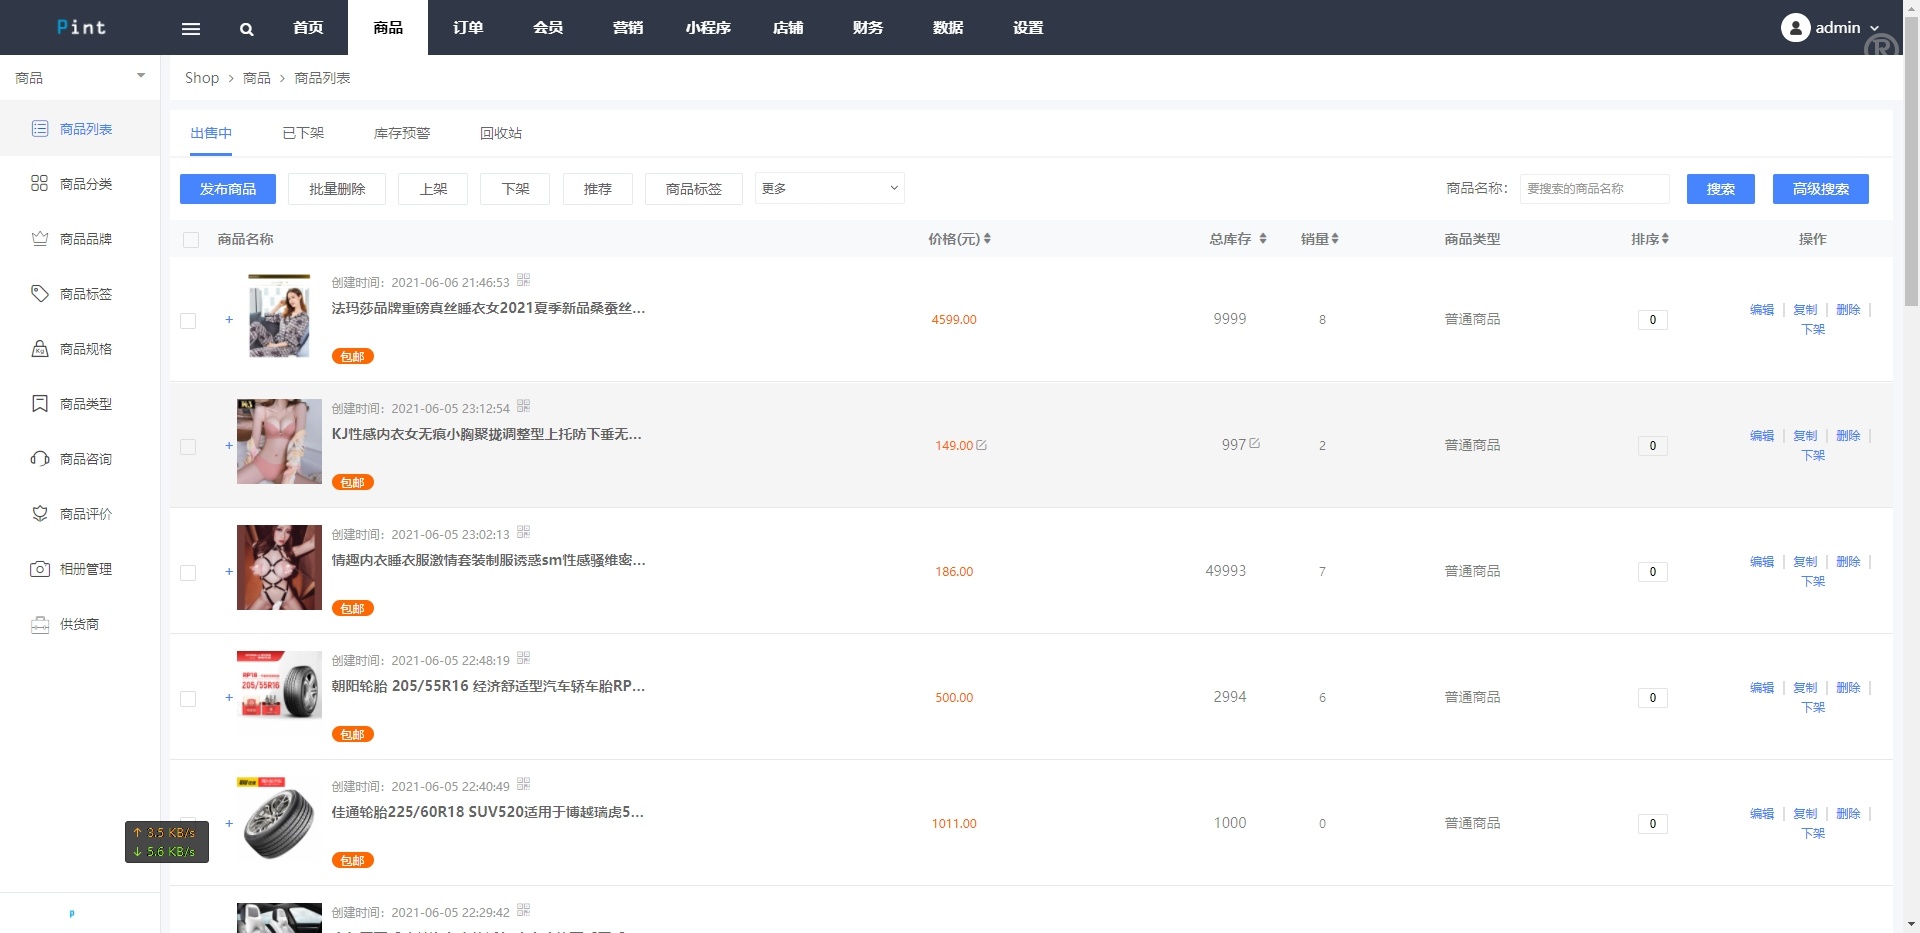Screen dimensions: 1920x933
Task: Click 编辑 on the 佳通轮胎 product row
Action: tap(1760, 813)
